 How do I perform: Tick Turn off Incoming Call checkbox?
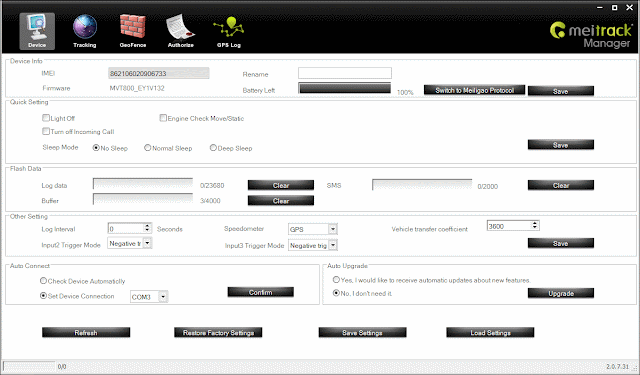46,131
